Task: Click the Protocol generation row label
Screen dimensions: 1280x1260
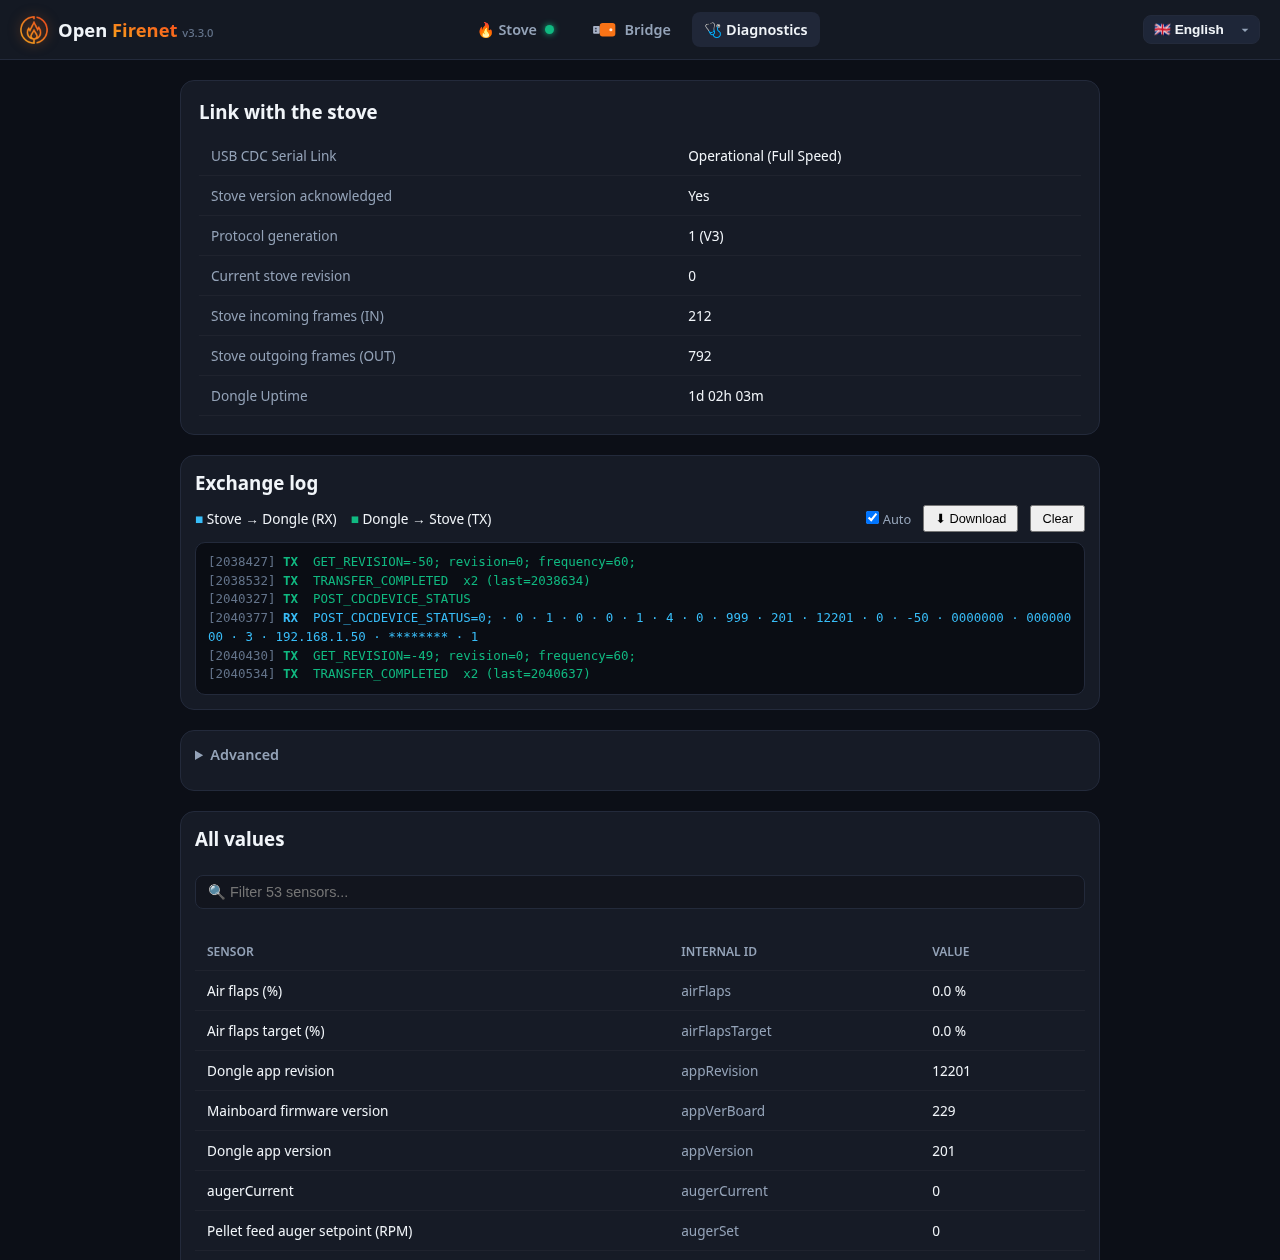Action: (x=274, y=236)
